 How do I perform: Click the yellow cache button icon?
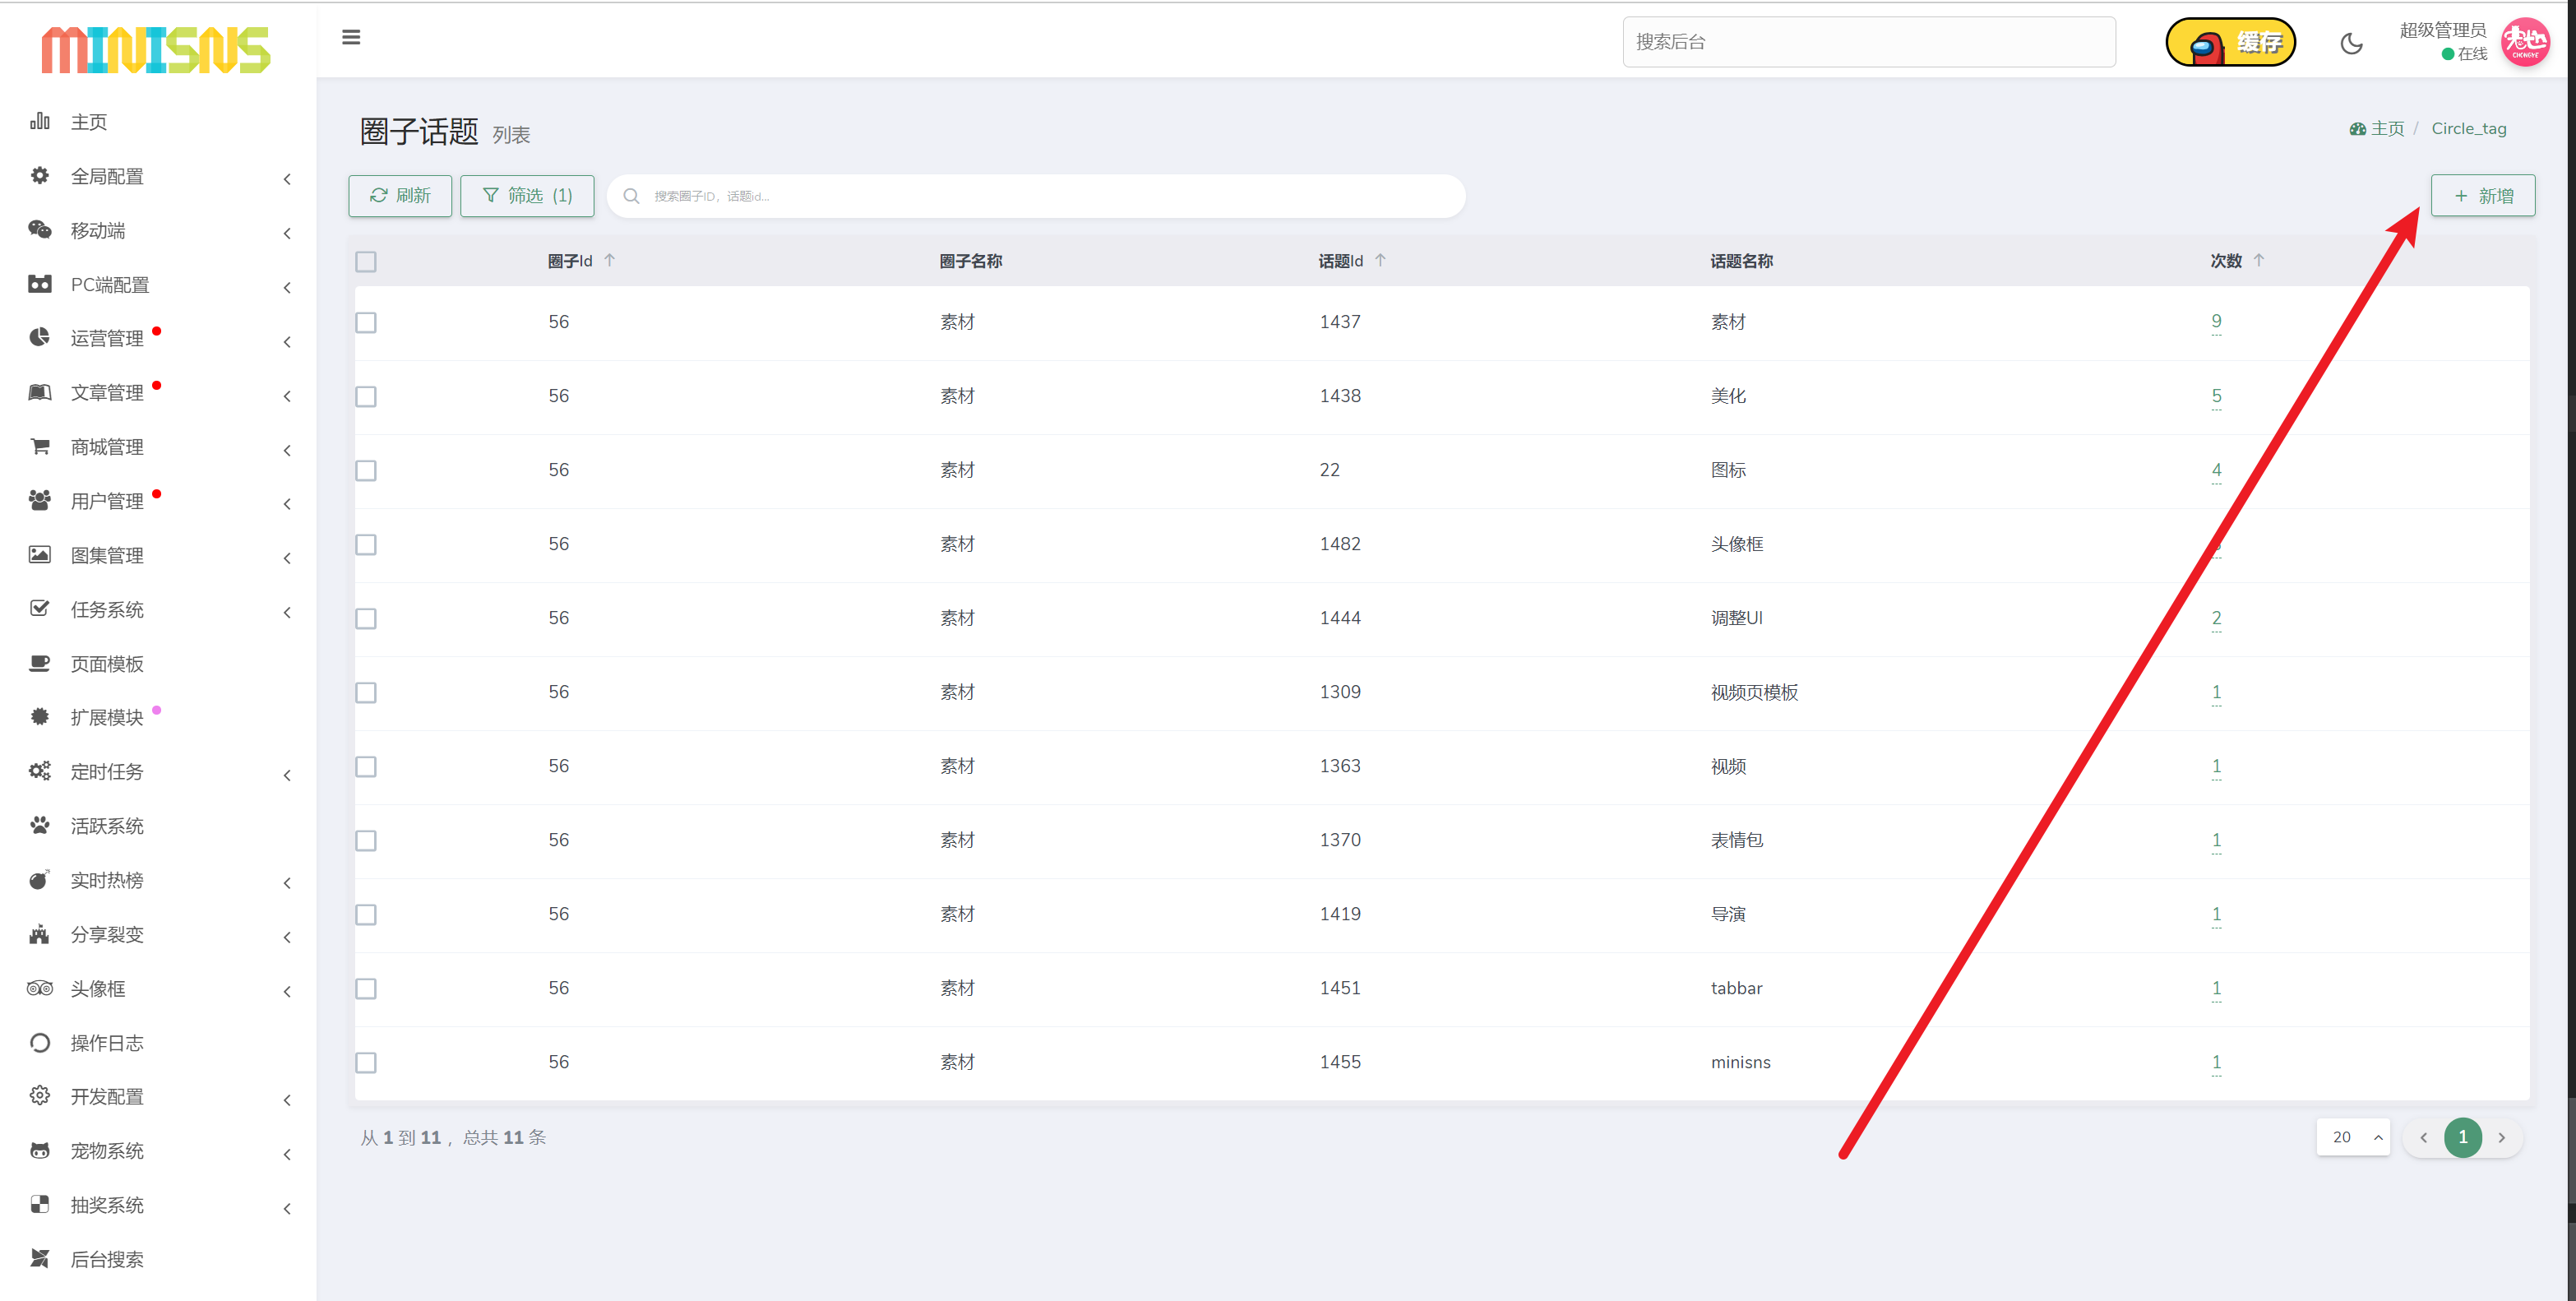[2230, 43]
